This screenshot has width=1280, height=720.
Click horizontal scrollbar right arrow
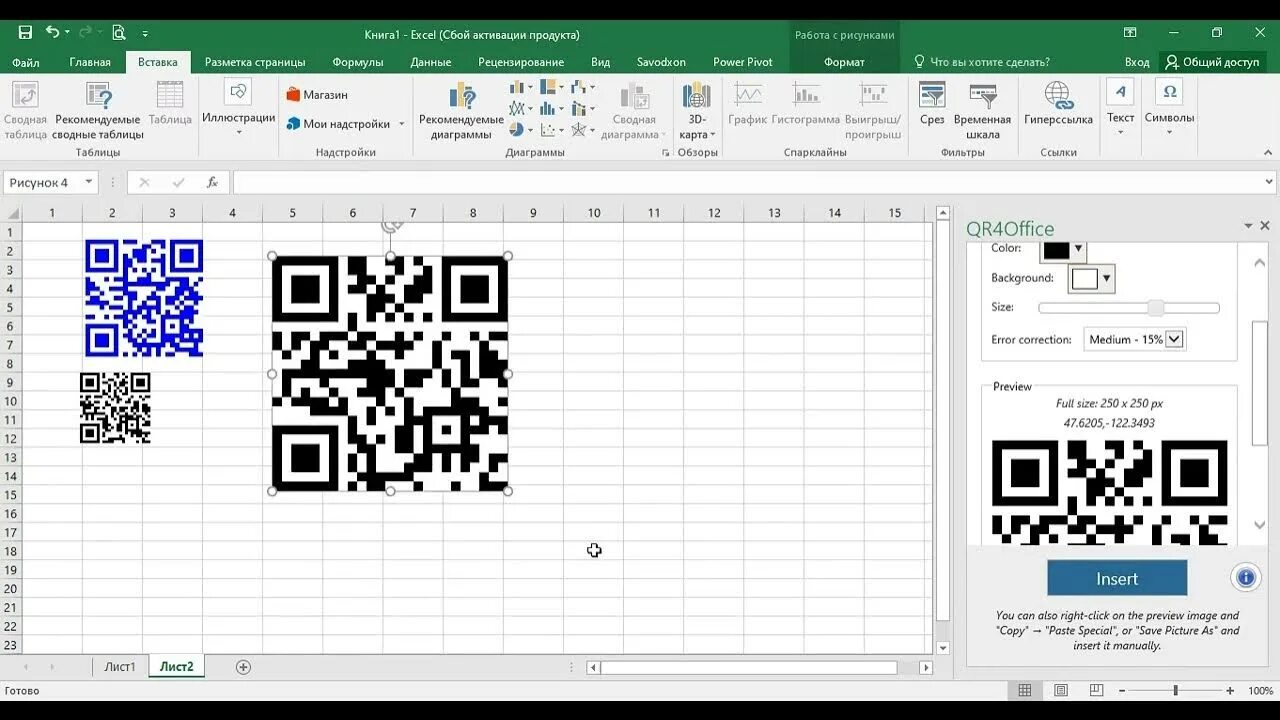click(926, 667)
